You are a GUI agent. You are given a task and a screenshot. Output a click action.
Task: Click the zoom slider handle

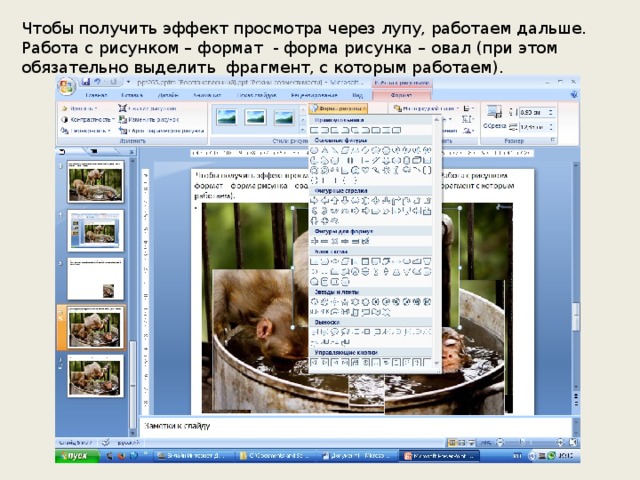[522, 442]
